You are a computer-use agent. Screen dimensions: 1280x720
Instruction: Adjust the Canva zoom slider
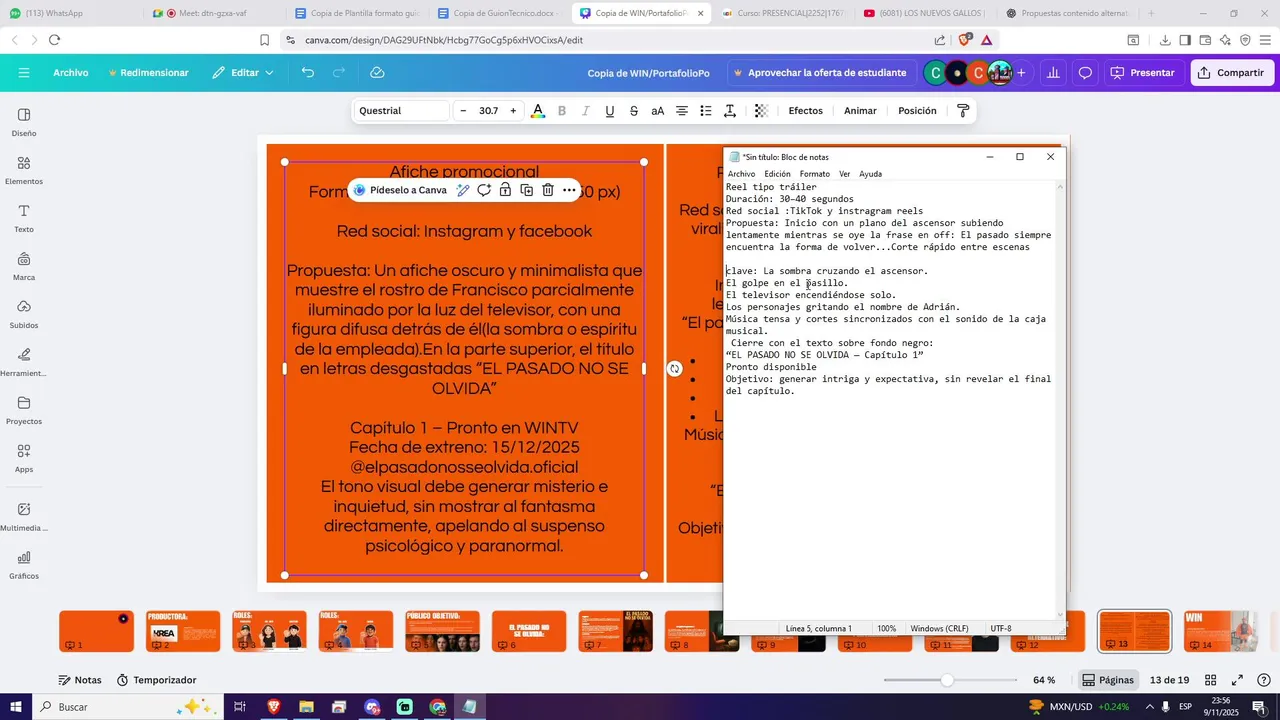coord(947,680)
